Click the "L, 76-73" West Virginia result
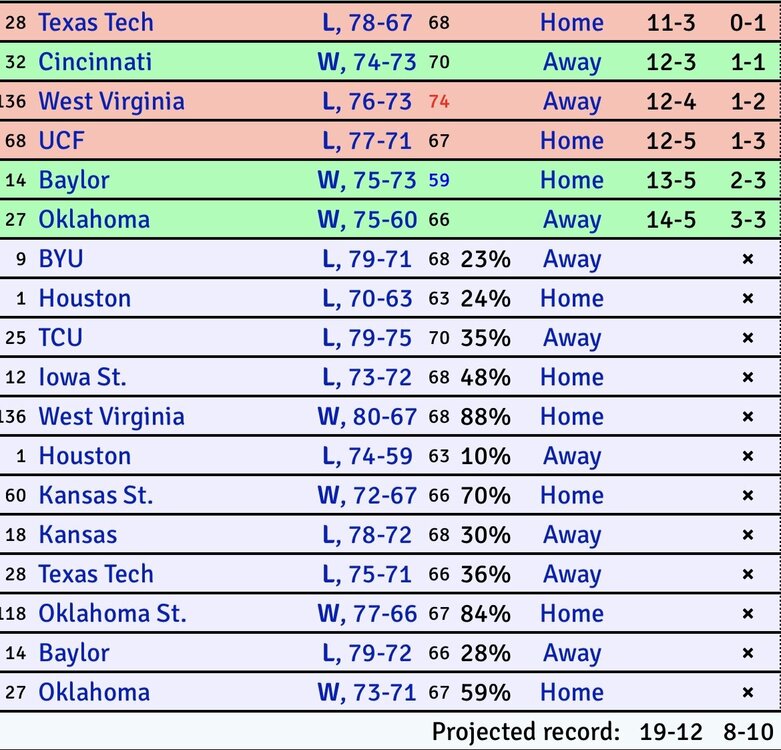The image size is (781, 750). (x=366, y=102)
